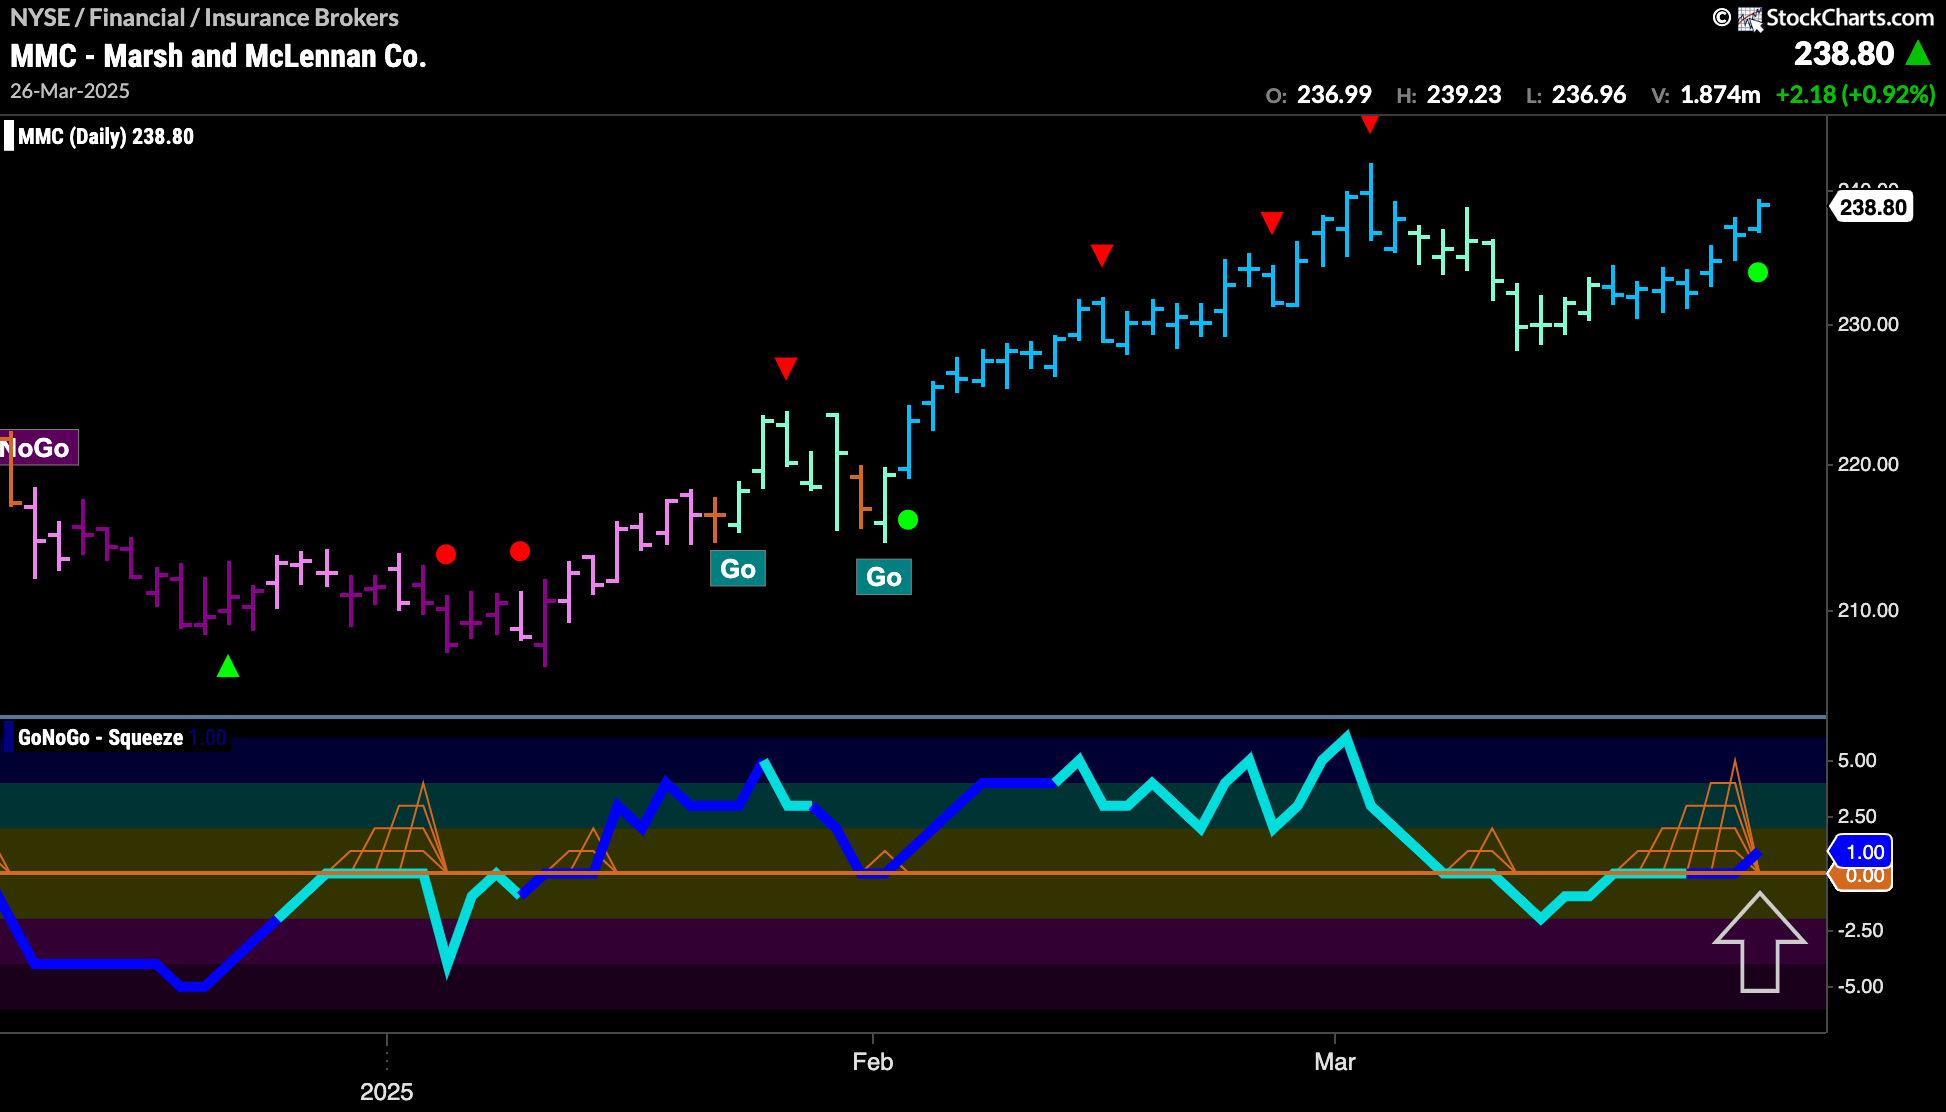1946x1112 pixels.
Task: Click the MMC (Daily) 238.80 legend label
Action: pos(106,137)
